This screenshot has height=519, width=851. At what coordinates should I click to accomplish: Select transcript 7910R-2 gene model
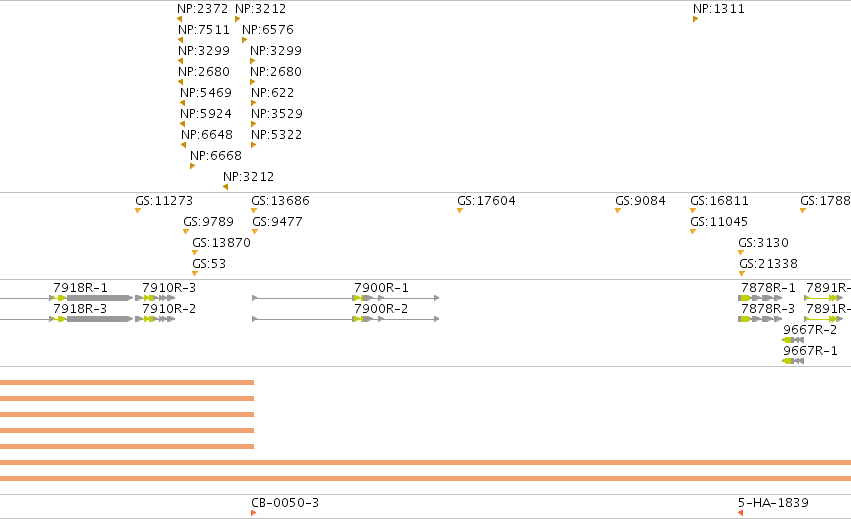click(155, 319)
